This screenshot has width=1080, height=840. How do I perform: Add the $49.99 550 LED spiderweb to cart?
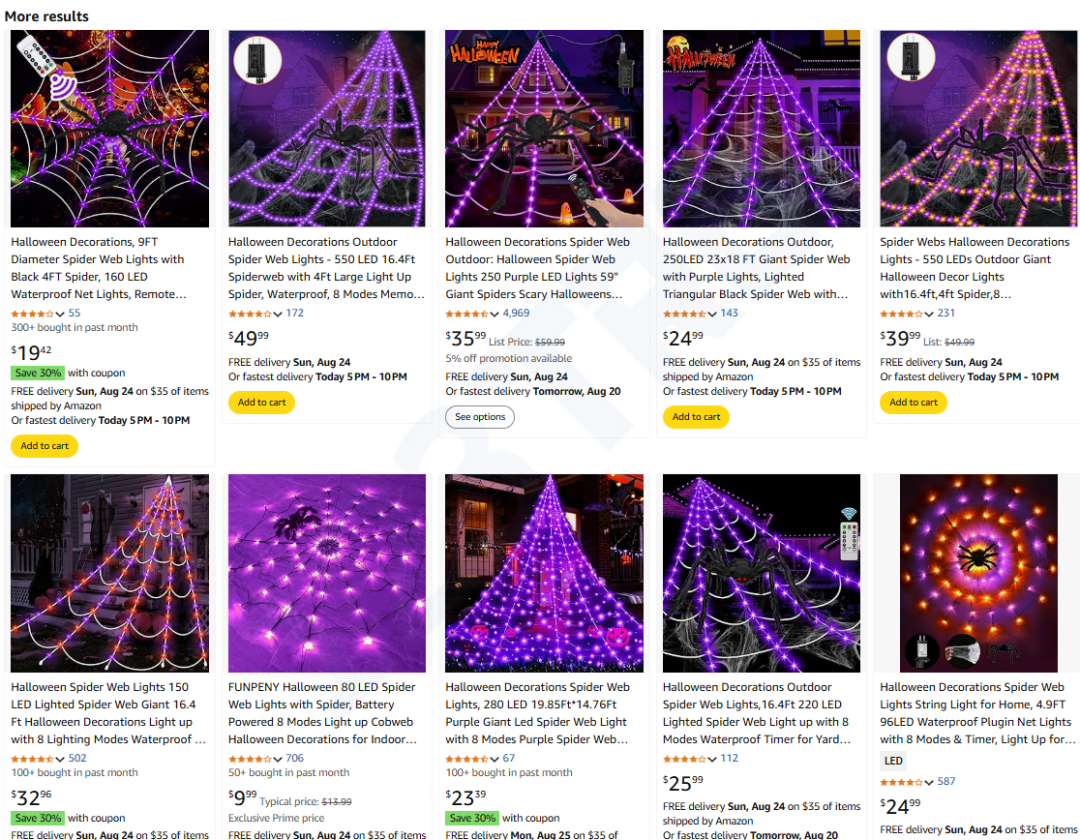(261, 402)
